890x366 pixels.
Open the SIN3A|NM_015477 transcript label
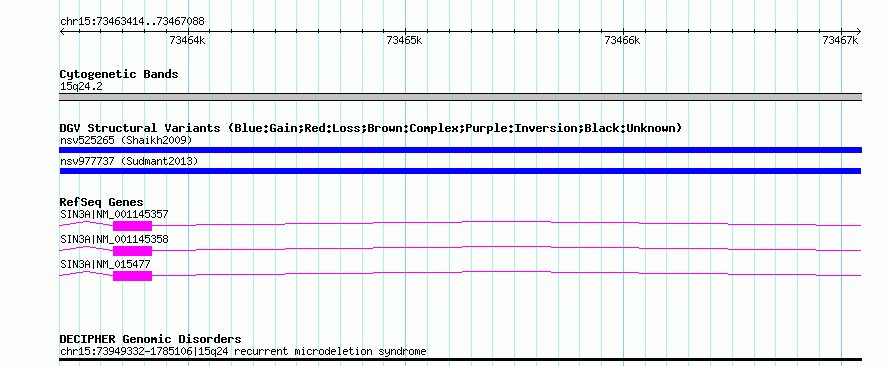[105, 264]
